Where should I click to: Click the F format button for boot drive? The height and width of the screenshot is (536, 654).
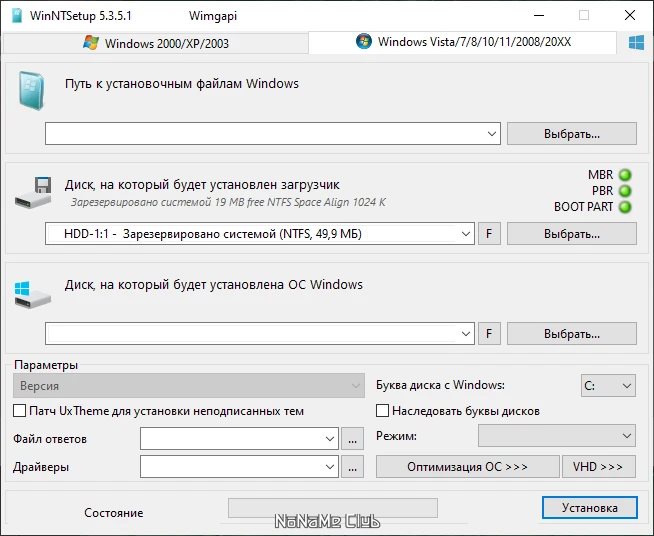tap(489, 234)
